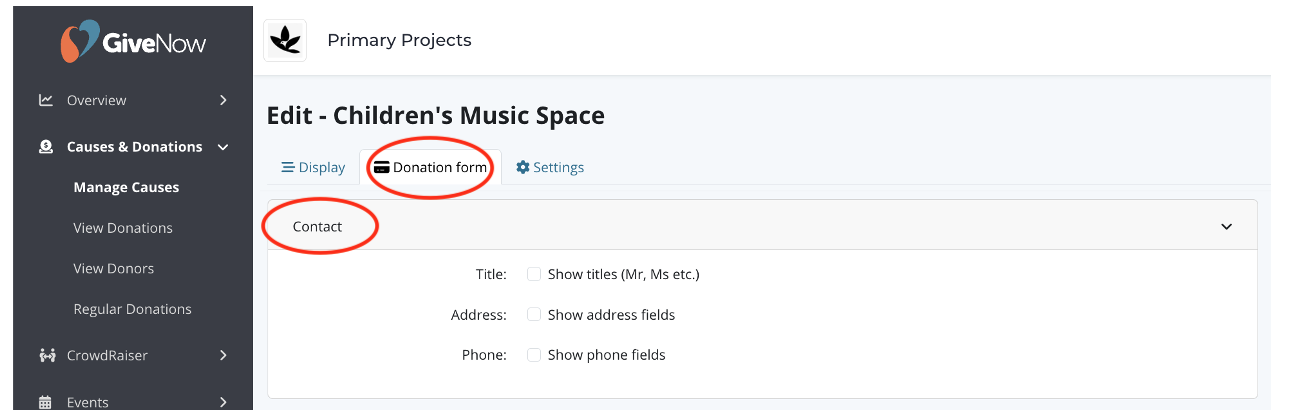Expand the Overview menu arrow
This screenshot has height=410, width=1290.
coord(223,100)
